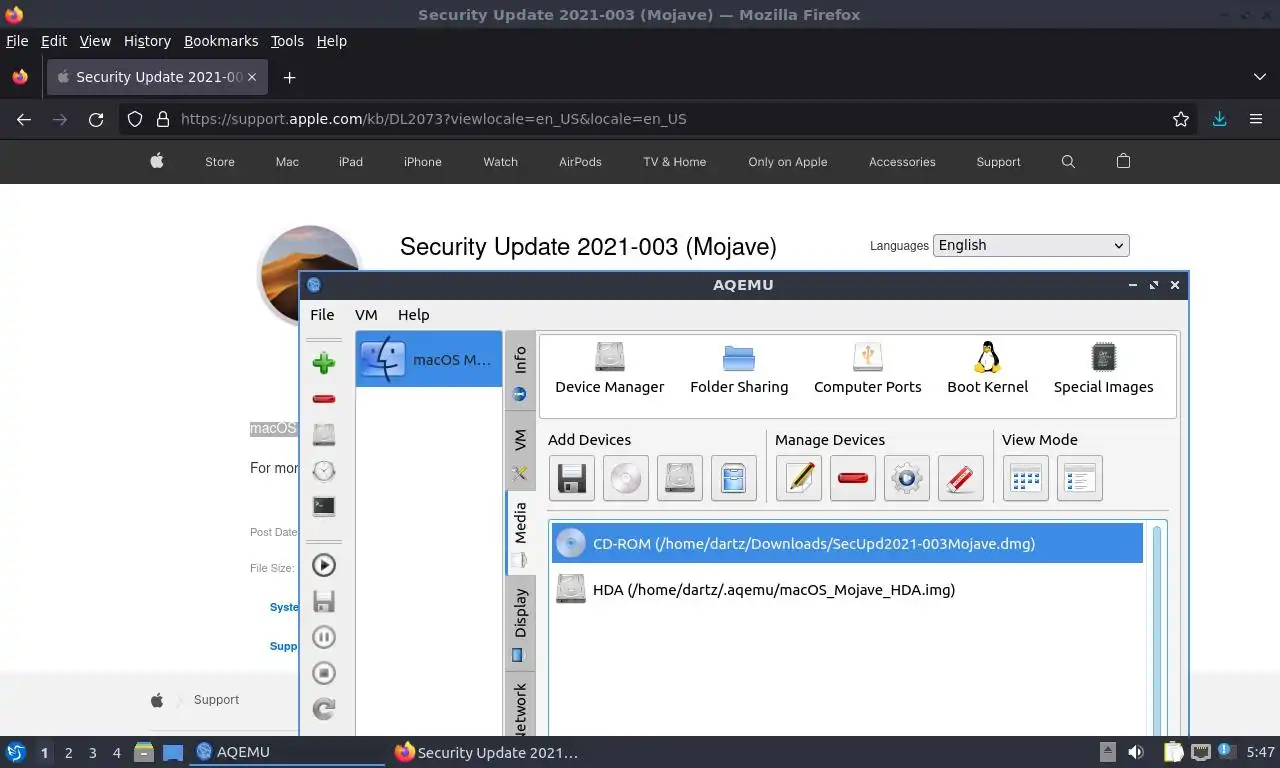This screenshot has height=768, width=1280.
Task: Start the VM with the play icon
Action: (323, 565)
